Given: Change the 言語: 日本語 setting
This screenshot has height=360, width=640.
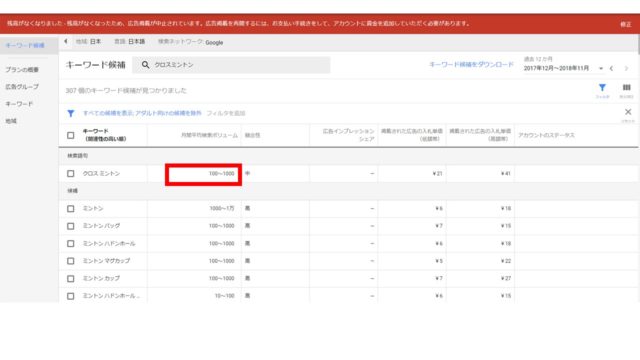Looking at the screenshot, I should (129, 42).
